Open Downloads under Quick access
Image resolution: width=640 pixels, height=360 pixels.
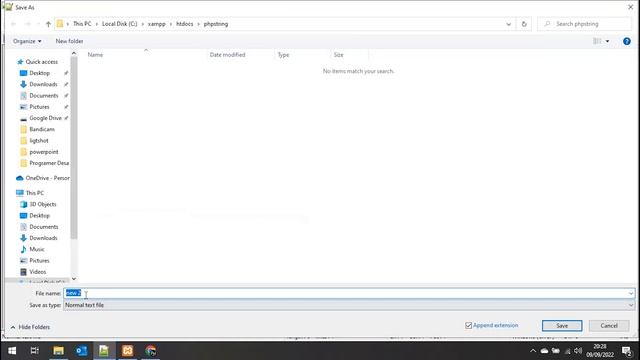tap(43, 84)
